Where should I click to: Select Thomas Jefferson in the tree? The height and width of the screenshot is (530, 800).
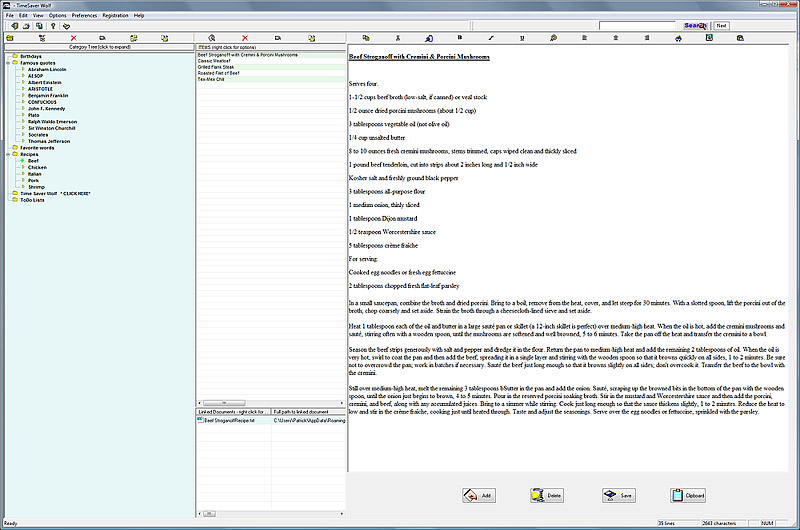coord(49,141)
